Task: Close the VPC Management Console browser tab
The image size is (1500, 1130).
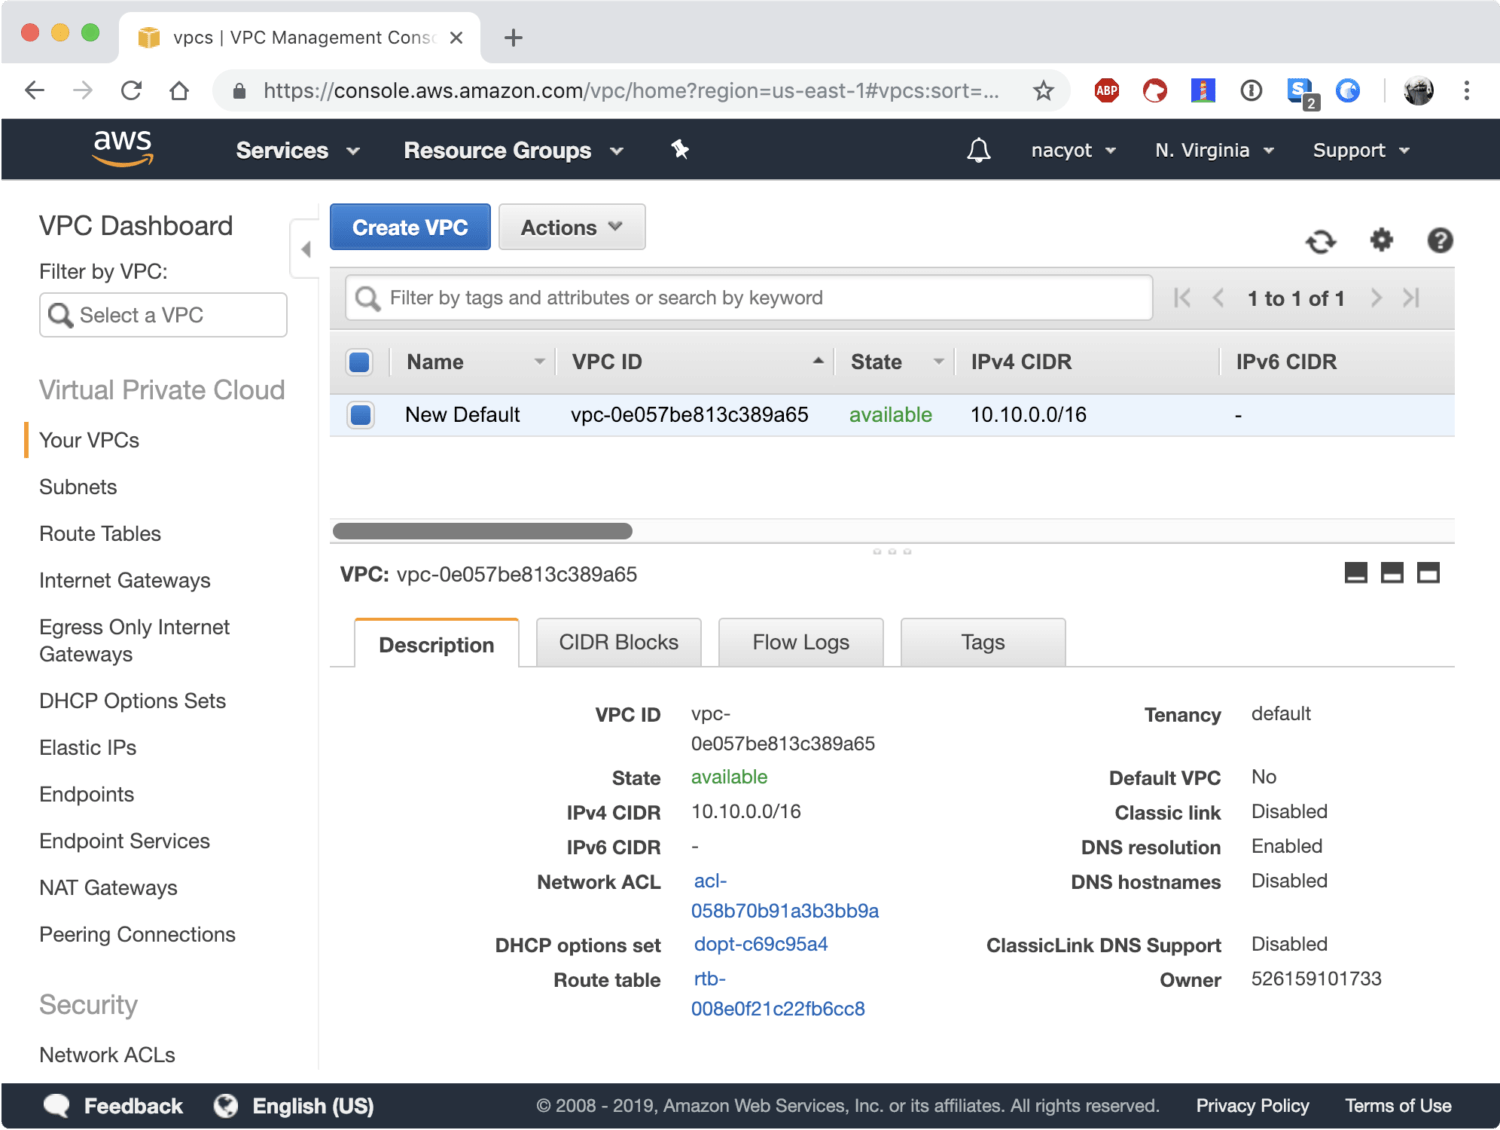Action: point(456,38)
